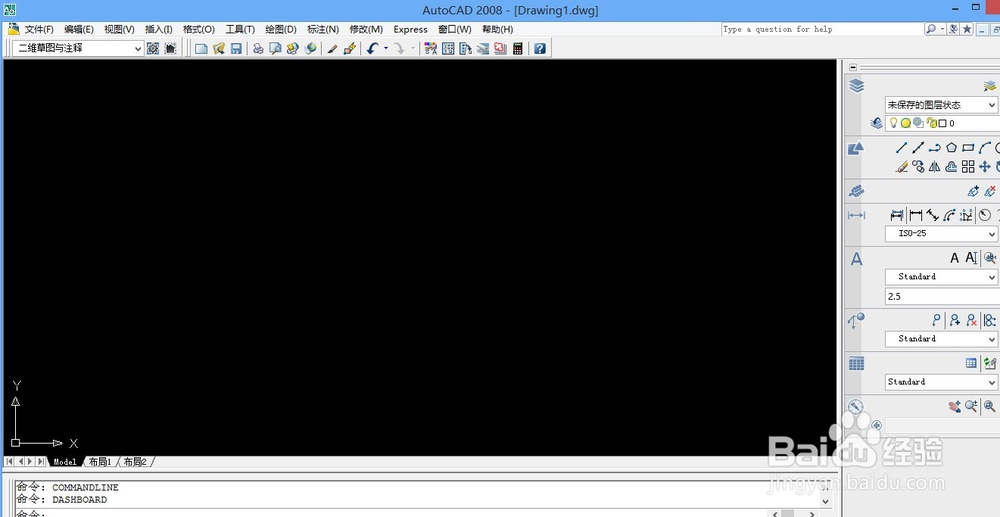Open the 视图(V) menu

click(x=119, y=29)
